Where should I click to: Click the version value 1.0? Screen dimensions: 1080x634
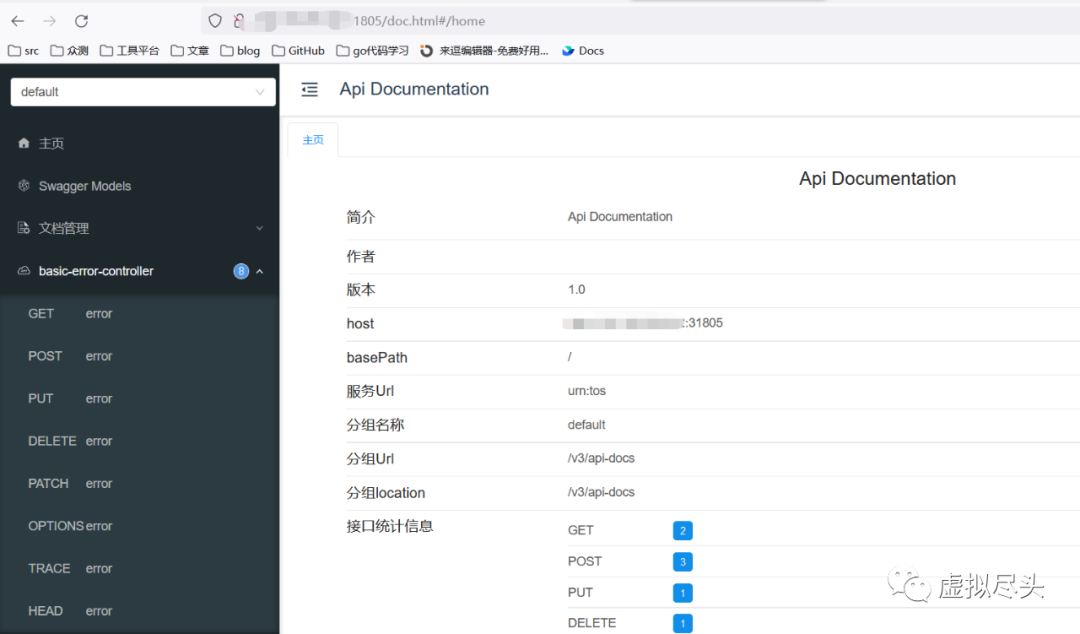pos(577,289)
